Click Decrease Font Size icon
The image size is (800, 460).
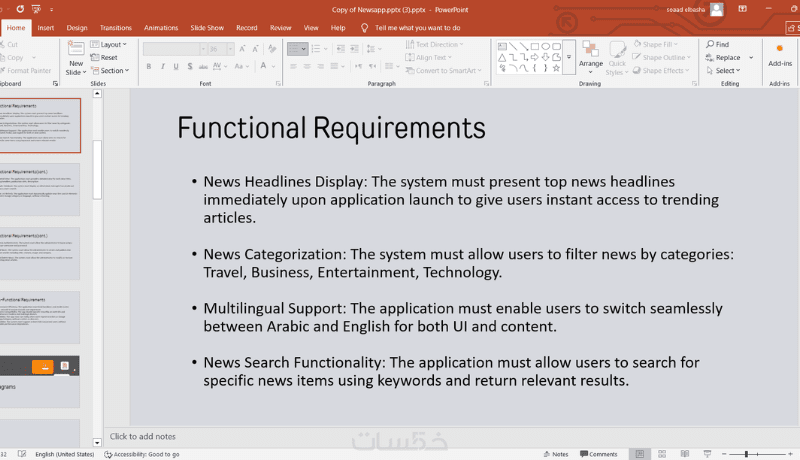(x=255, y=49)
